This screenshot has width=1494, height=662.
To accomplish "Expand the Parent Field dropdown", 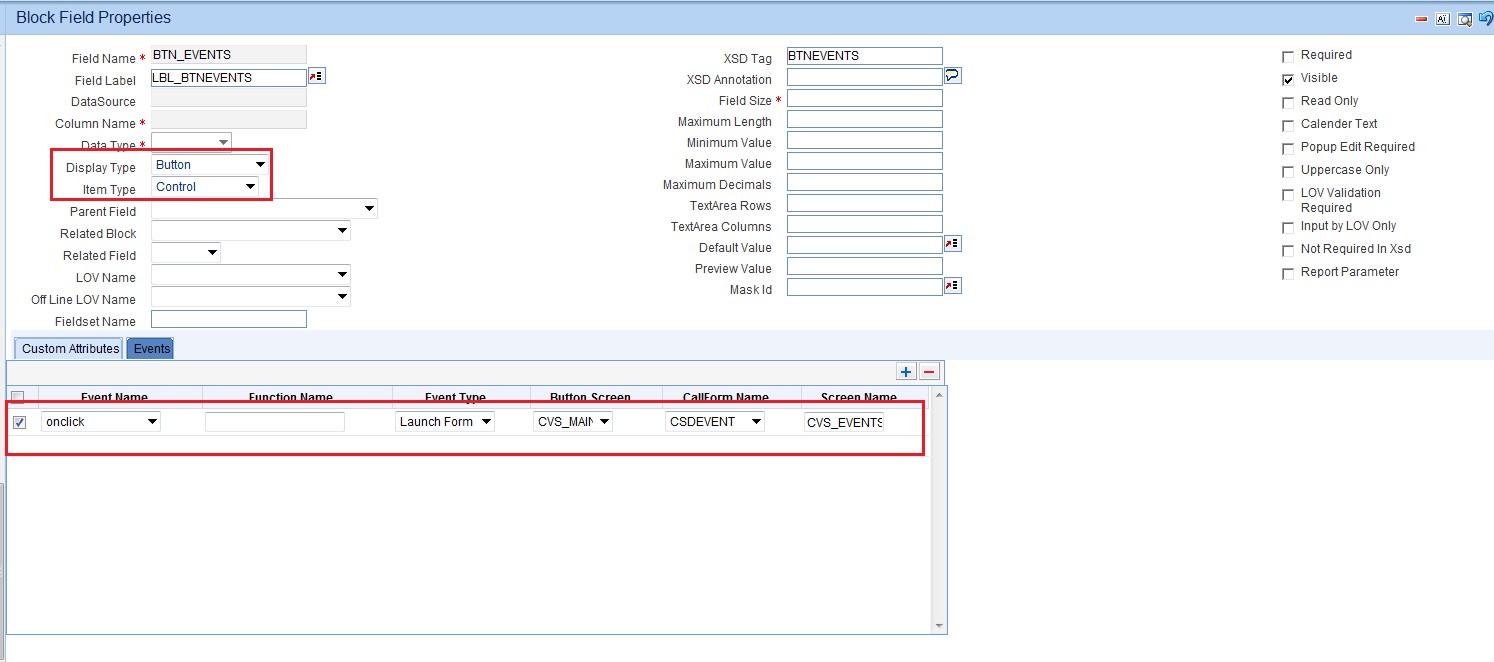I will 264,210.
